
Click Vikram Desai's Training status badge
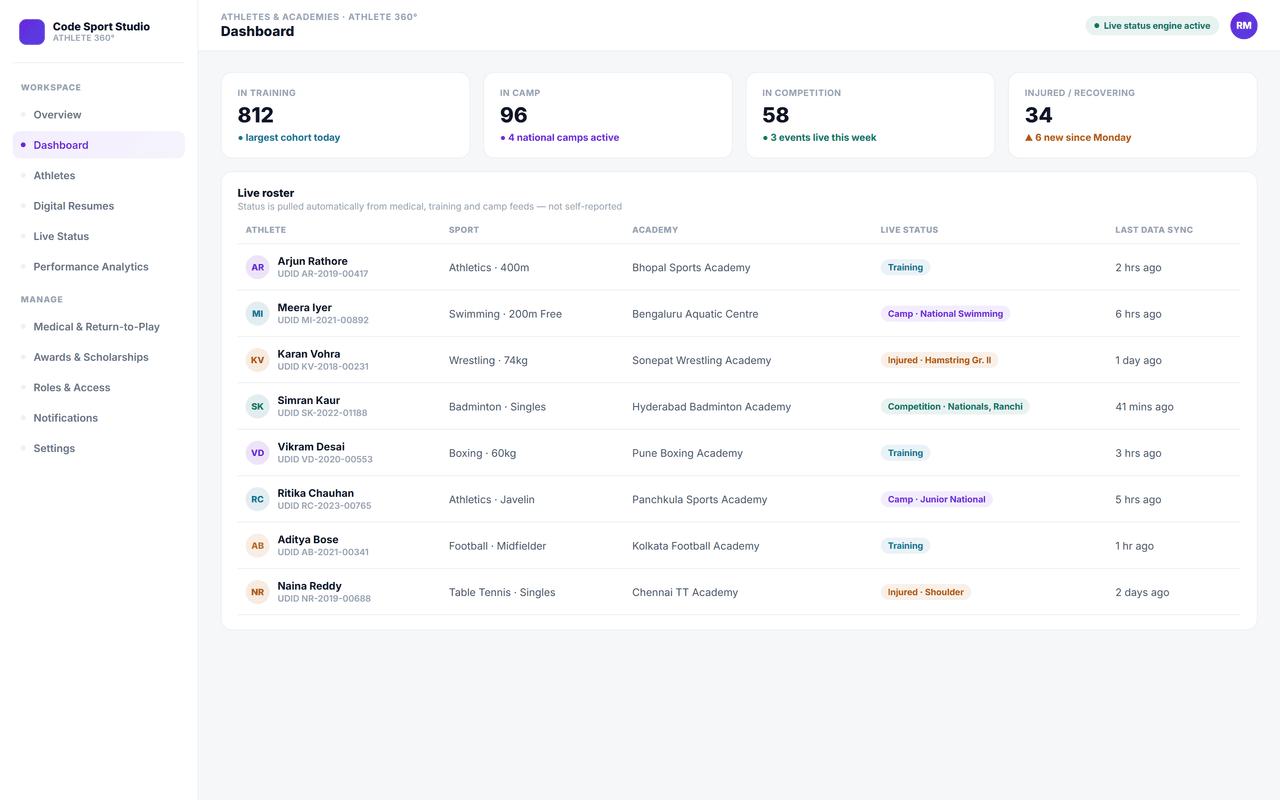[905, 453]
